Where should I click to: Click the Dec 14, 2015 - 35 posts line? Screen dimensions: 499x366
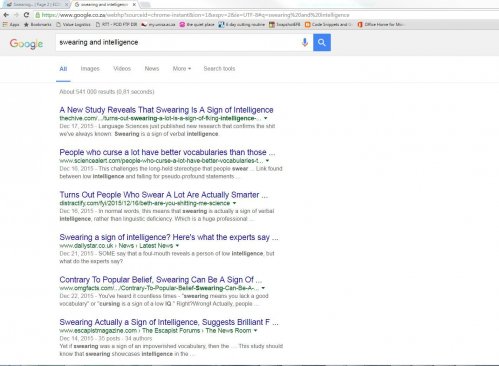(106, 338)
